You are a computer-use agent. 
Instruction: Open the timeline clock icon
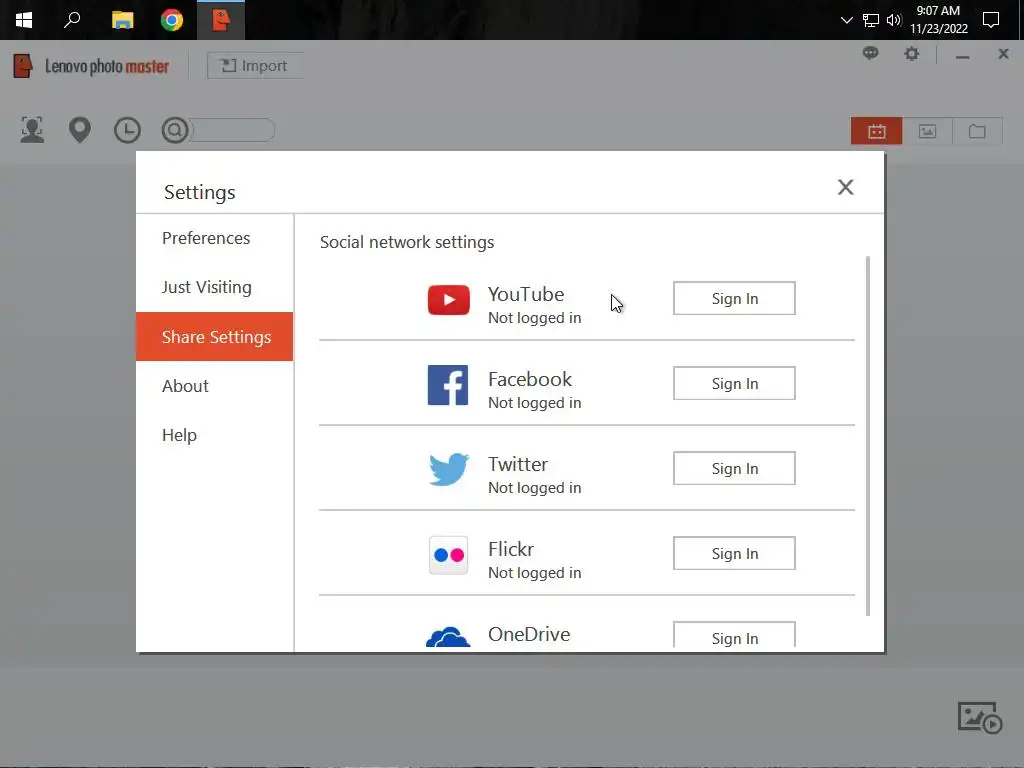tap(127, 130)
